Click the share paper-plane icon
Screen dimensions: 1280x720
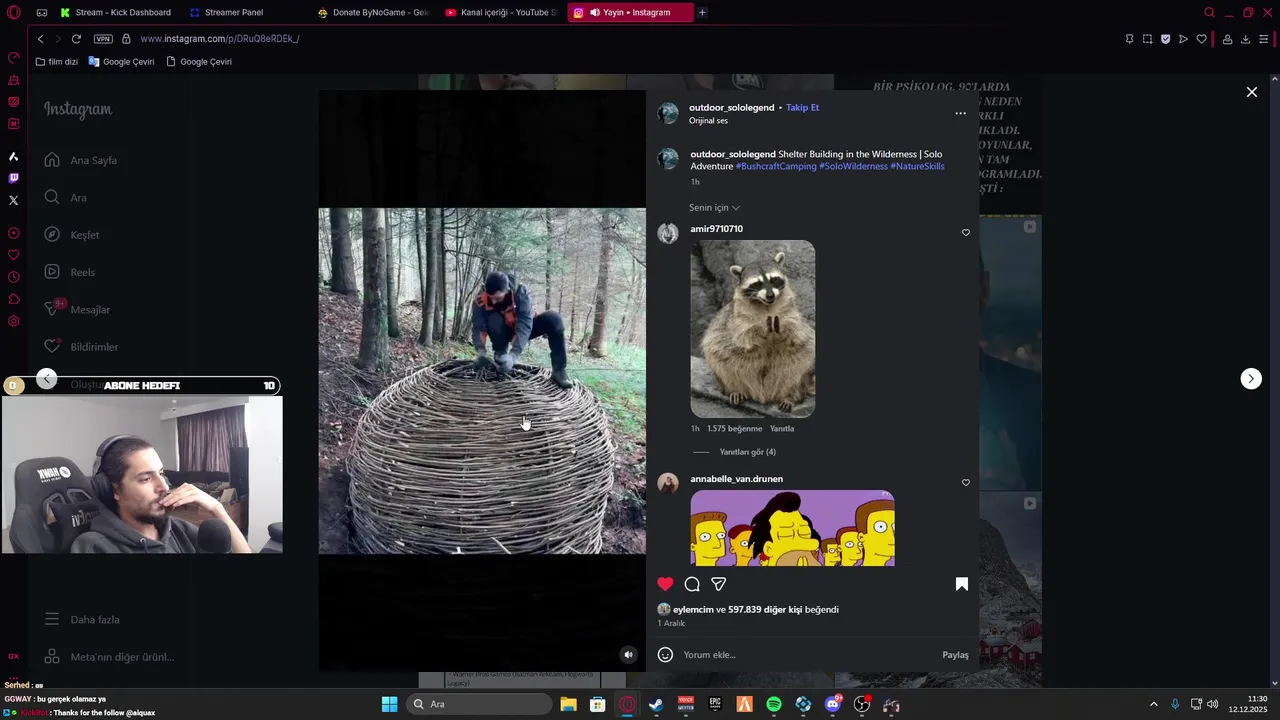(718, 584)
